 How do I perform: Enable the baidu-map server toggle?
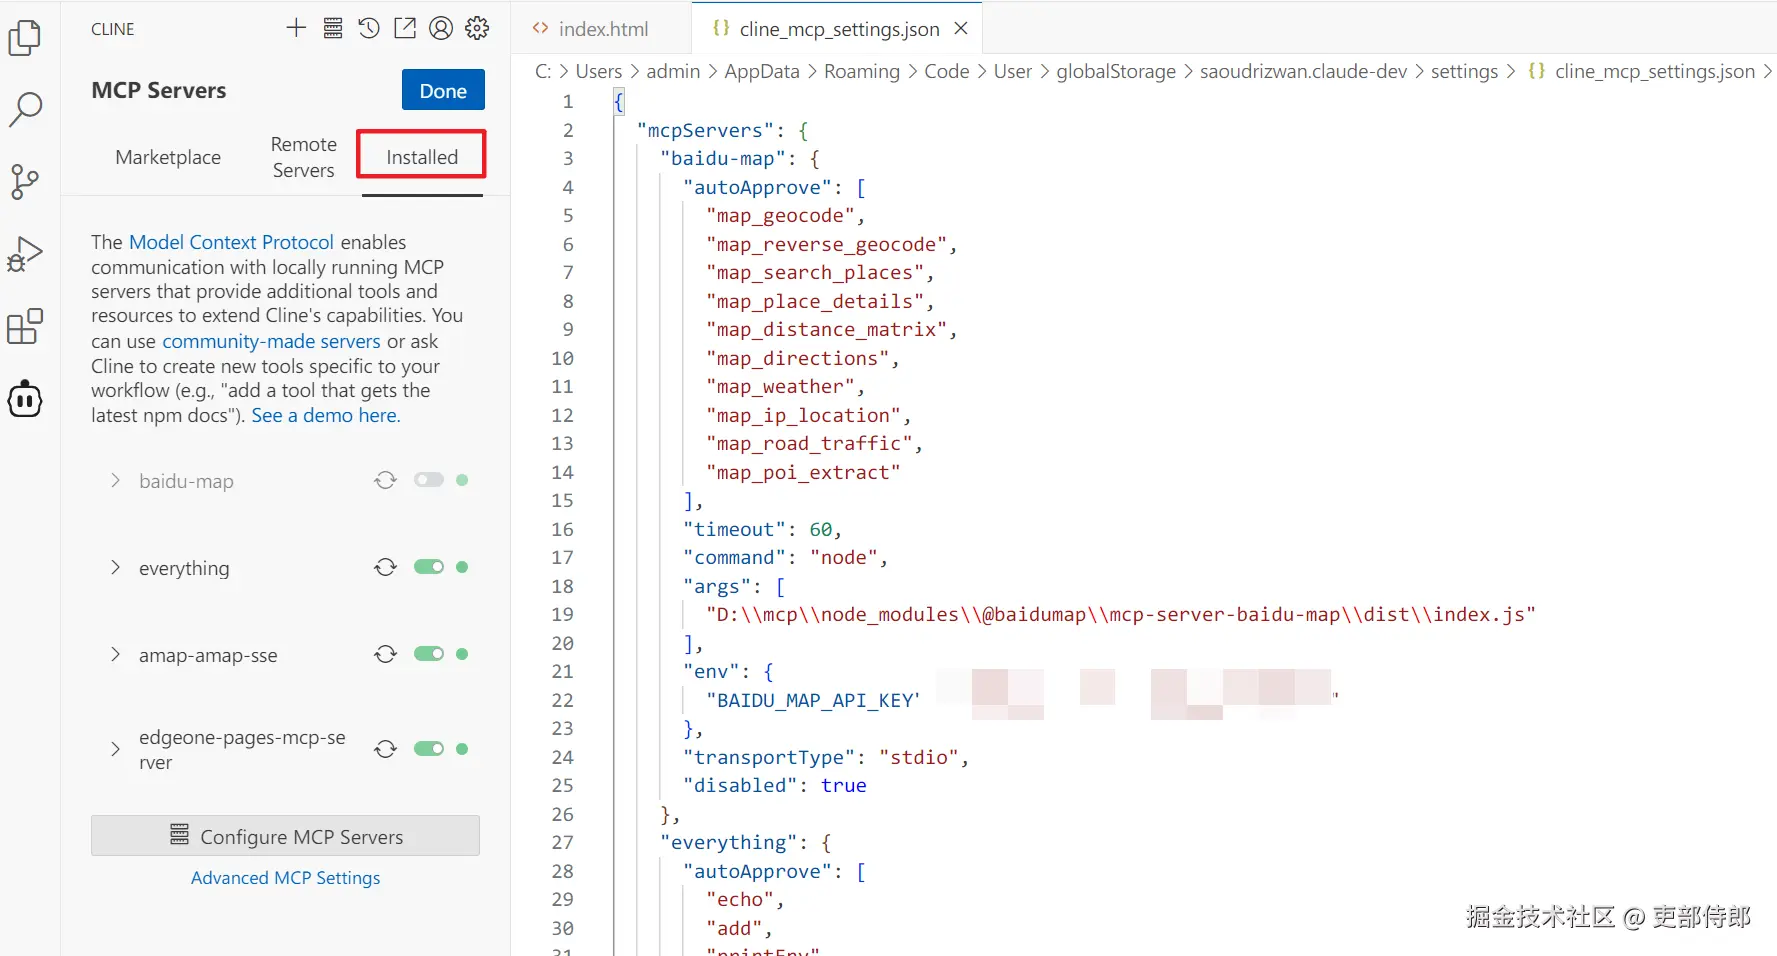[x=429, y=480]
